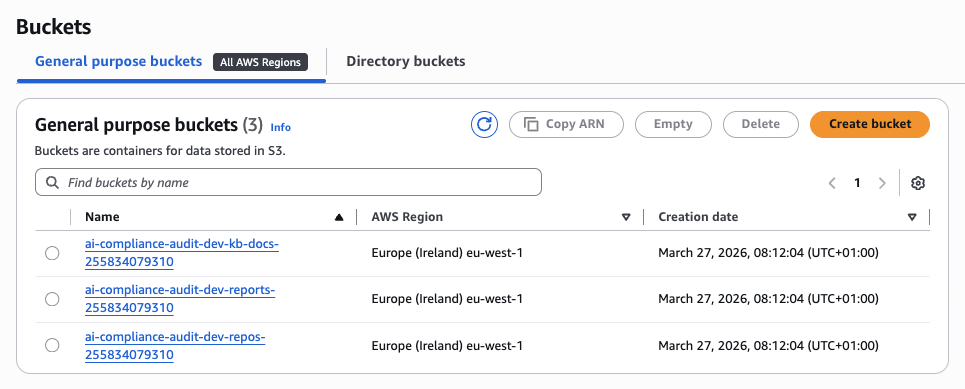Click the search magnifier icon
The height and width of the screenshot is (389, 965).
tap(52, 183)
